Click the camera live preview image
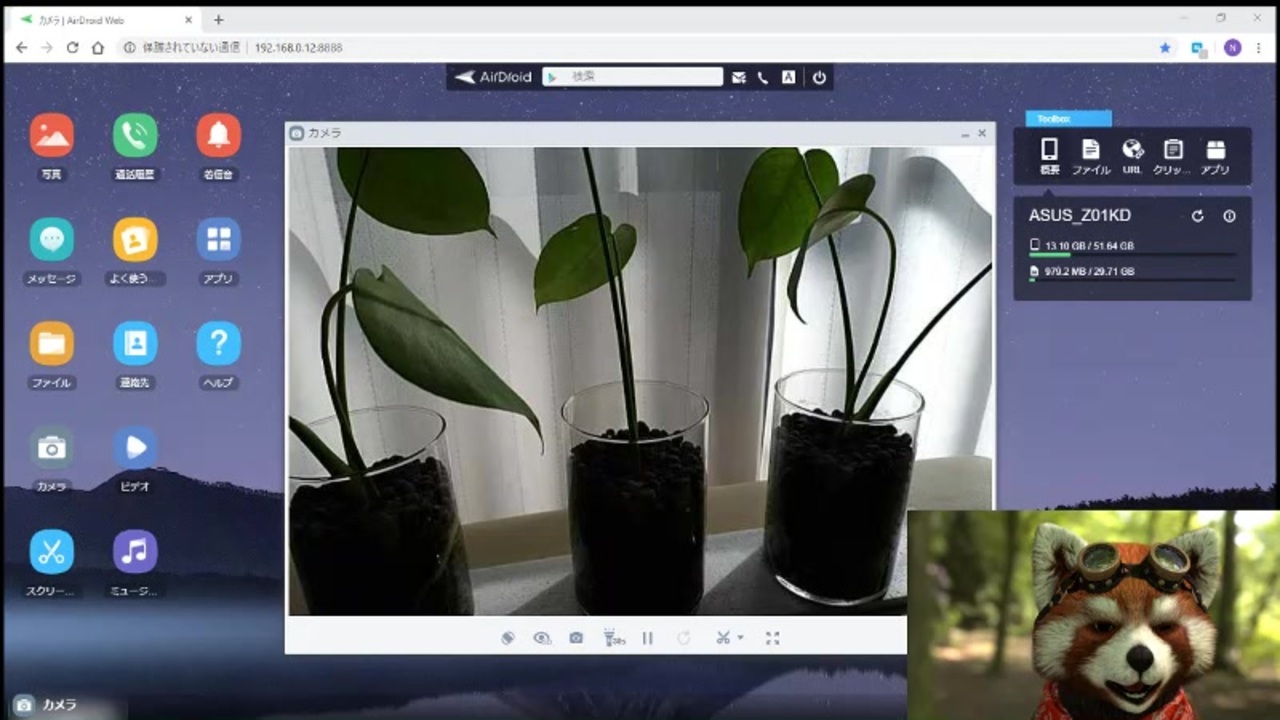1280x720 pixels. 641,381
